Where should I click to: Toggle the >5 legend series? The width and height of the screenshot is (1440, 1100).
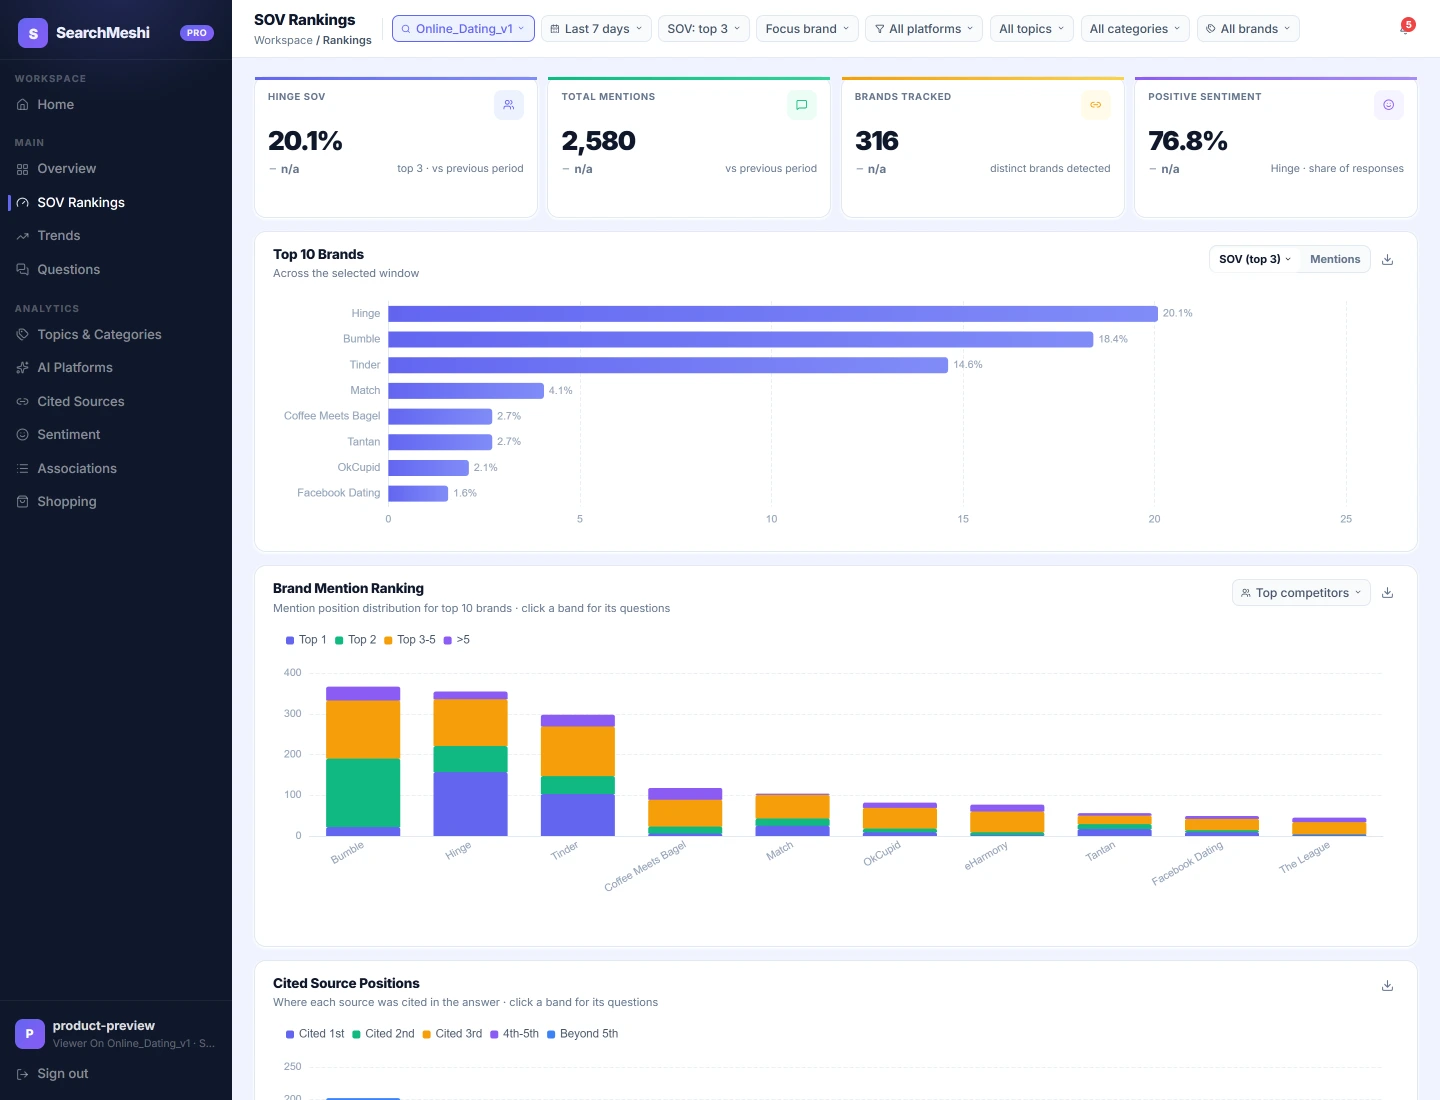457,640
